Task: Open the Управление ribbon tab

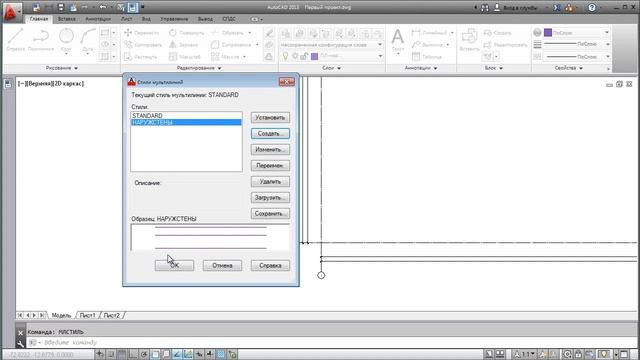Action: [x=174, y=19]
